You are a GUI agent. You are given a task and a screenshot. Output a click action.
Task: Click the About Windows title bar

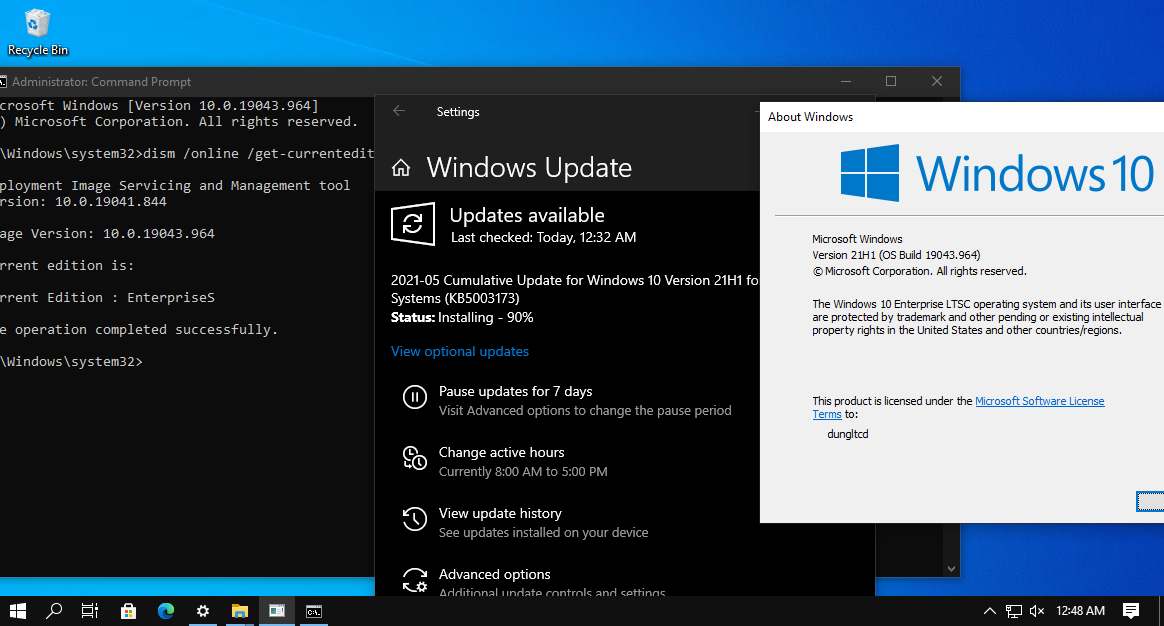[x=962, y=117]
